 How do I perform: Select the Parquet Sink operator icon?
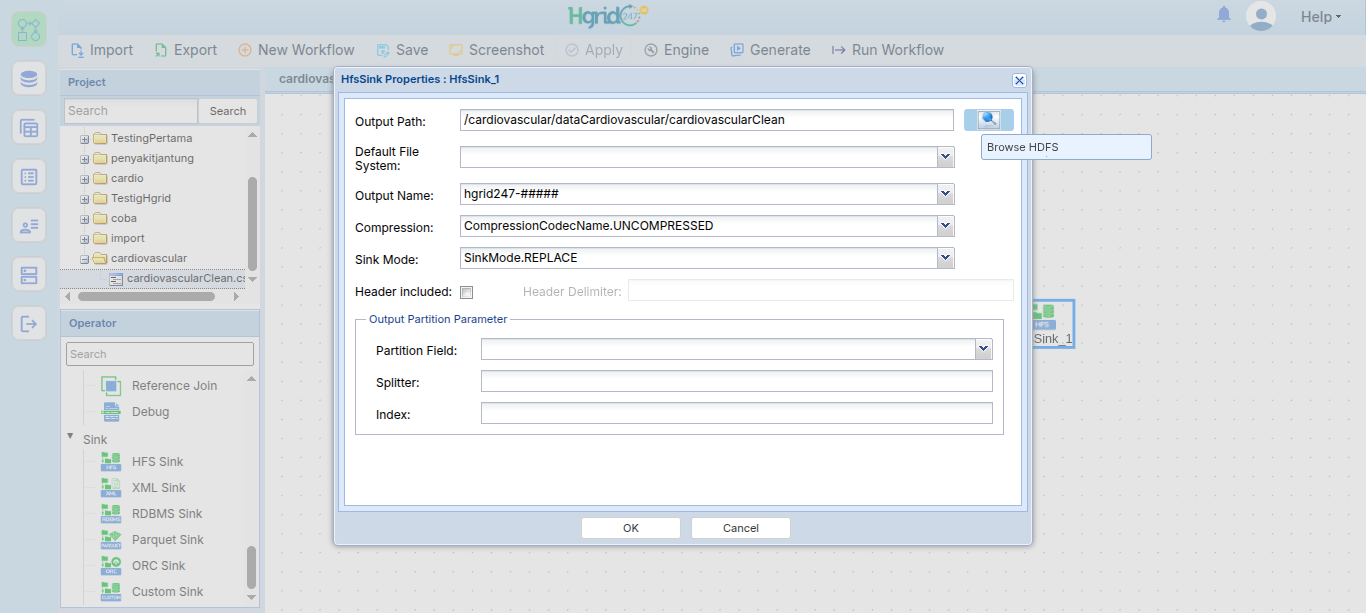pyautogui.click(x=111, y=540)
